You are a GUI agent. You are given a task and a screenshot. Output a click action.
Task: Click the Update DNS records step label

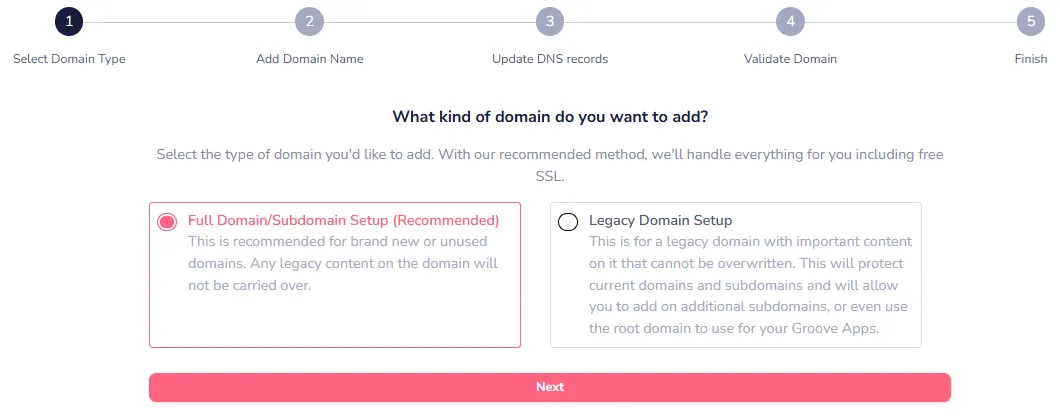pos(550,59)
